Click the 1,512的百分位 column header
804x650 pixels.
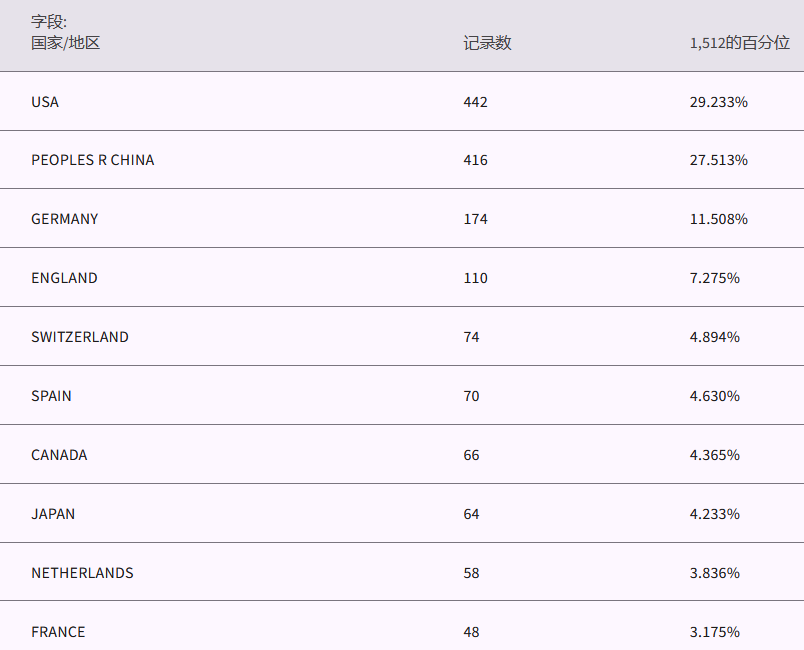click(739, 43)
